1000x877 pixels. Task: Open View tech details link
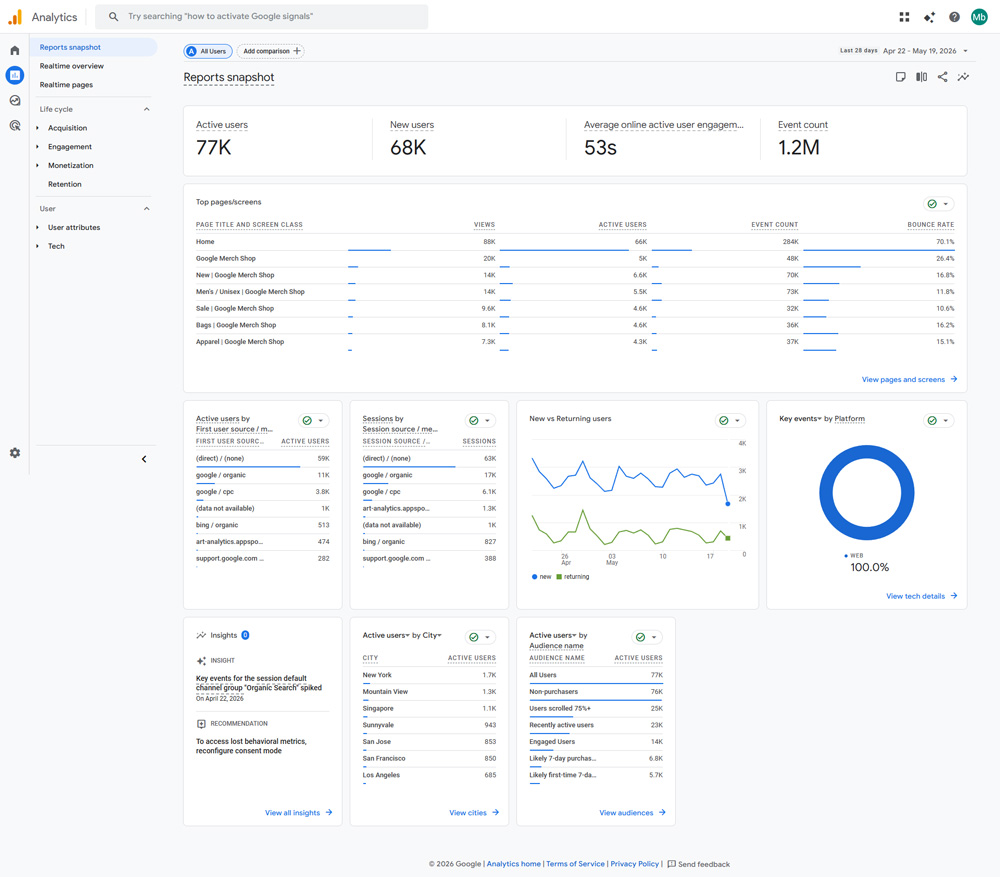coord(922,596)
